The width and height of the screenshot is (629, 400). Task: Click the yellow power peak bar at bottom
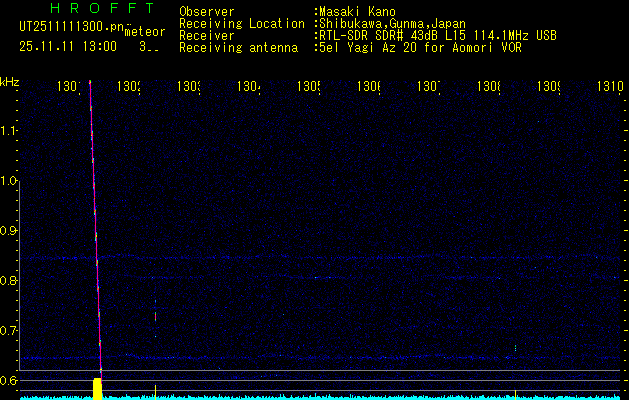click(98, 388)
